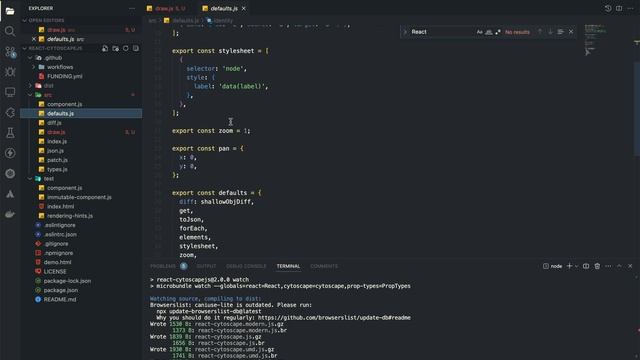Kill the terminal with trash icon
Screen dimensions: 640x360
[597, 266]
